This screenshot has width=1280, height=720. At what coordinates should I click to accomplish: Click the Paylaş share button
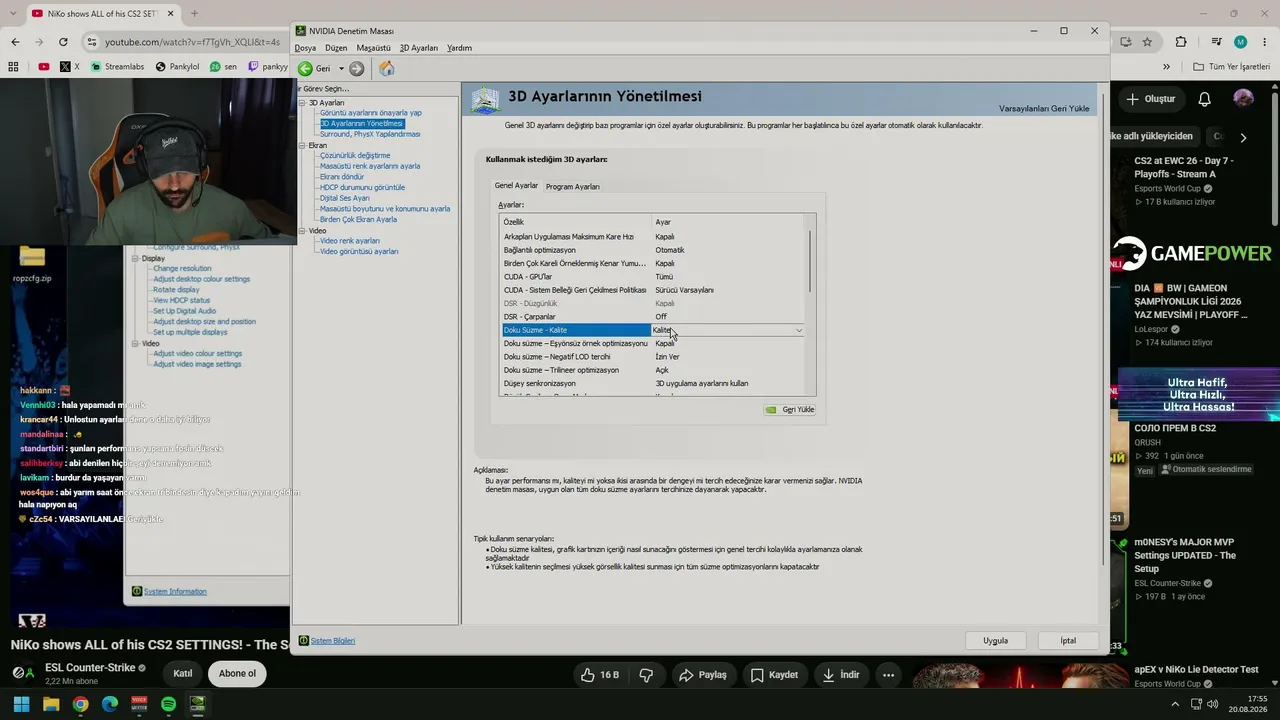703,675
